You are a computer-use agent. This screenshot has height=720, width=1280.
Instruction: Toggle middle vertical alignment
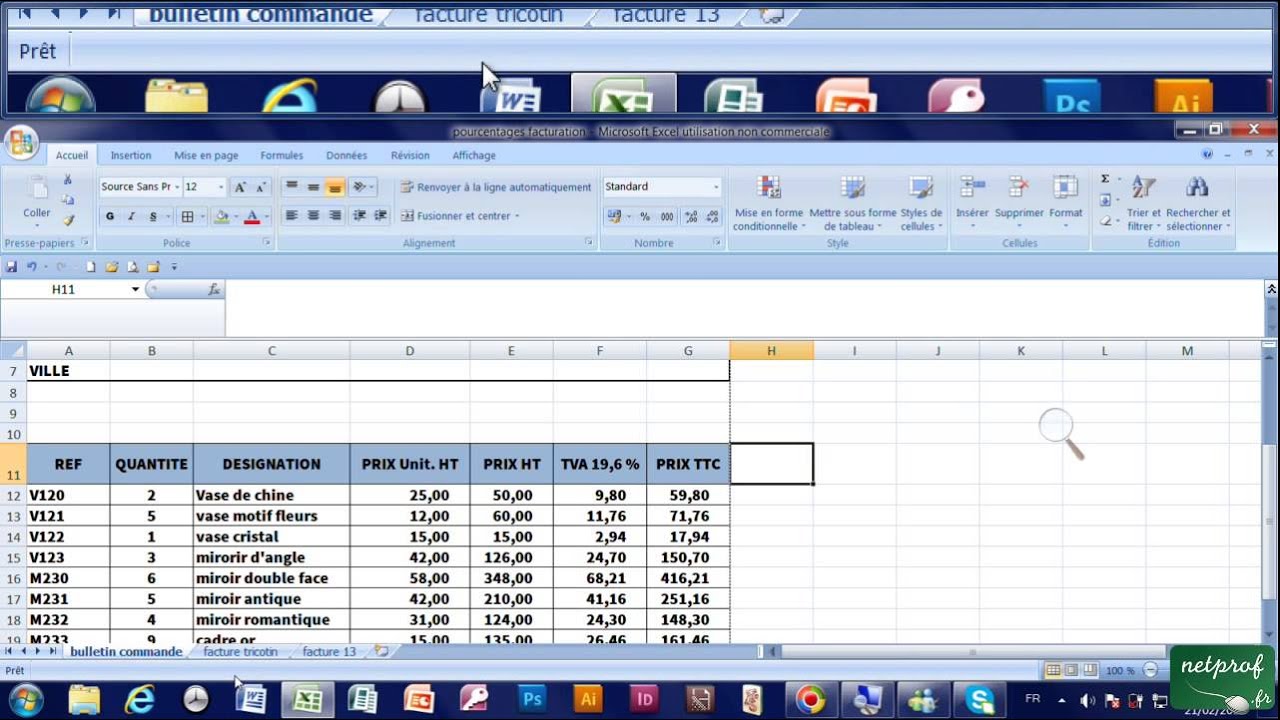click(x=313, y=187)
